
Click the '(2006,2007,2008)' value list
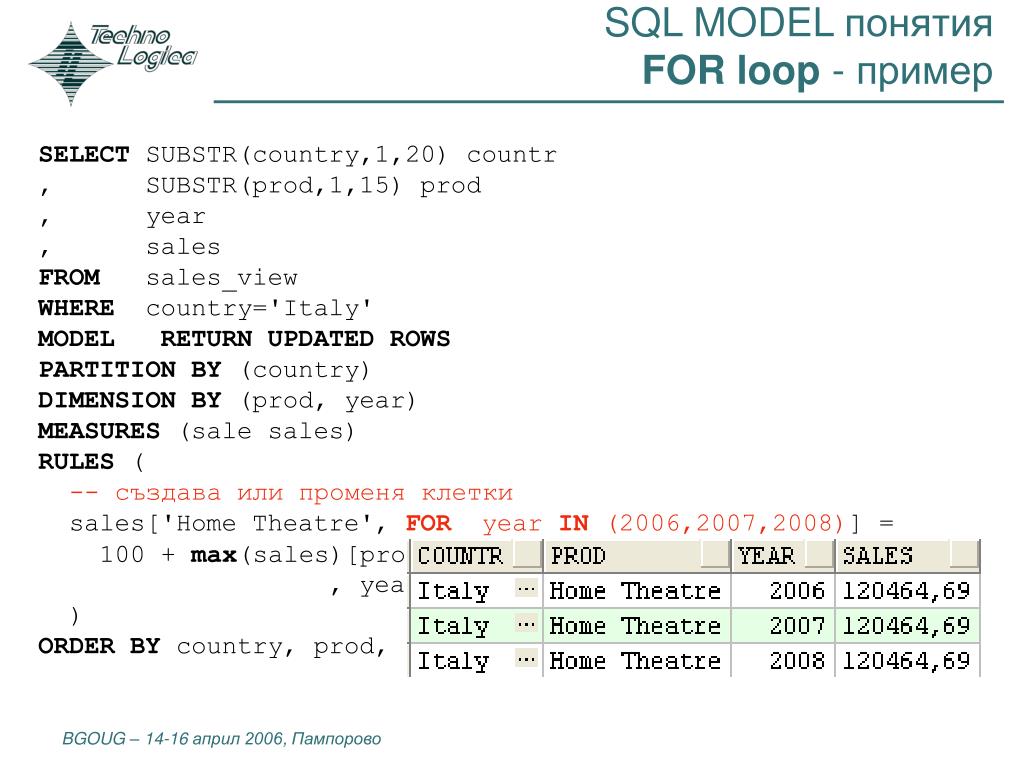pyautogui.click(x=727, y=523)
